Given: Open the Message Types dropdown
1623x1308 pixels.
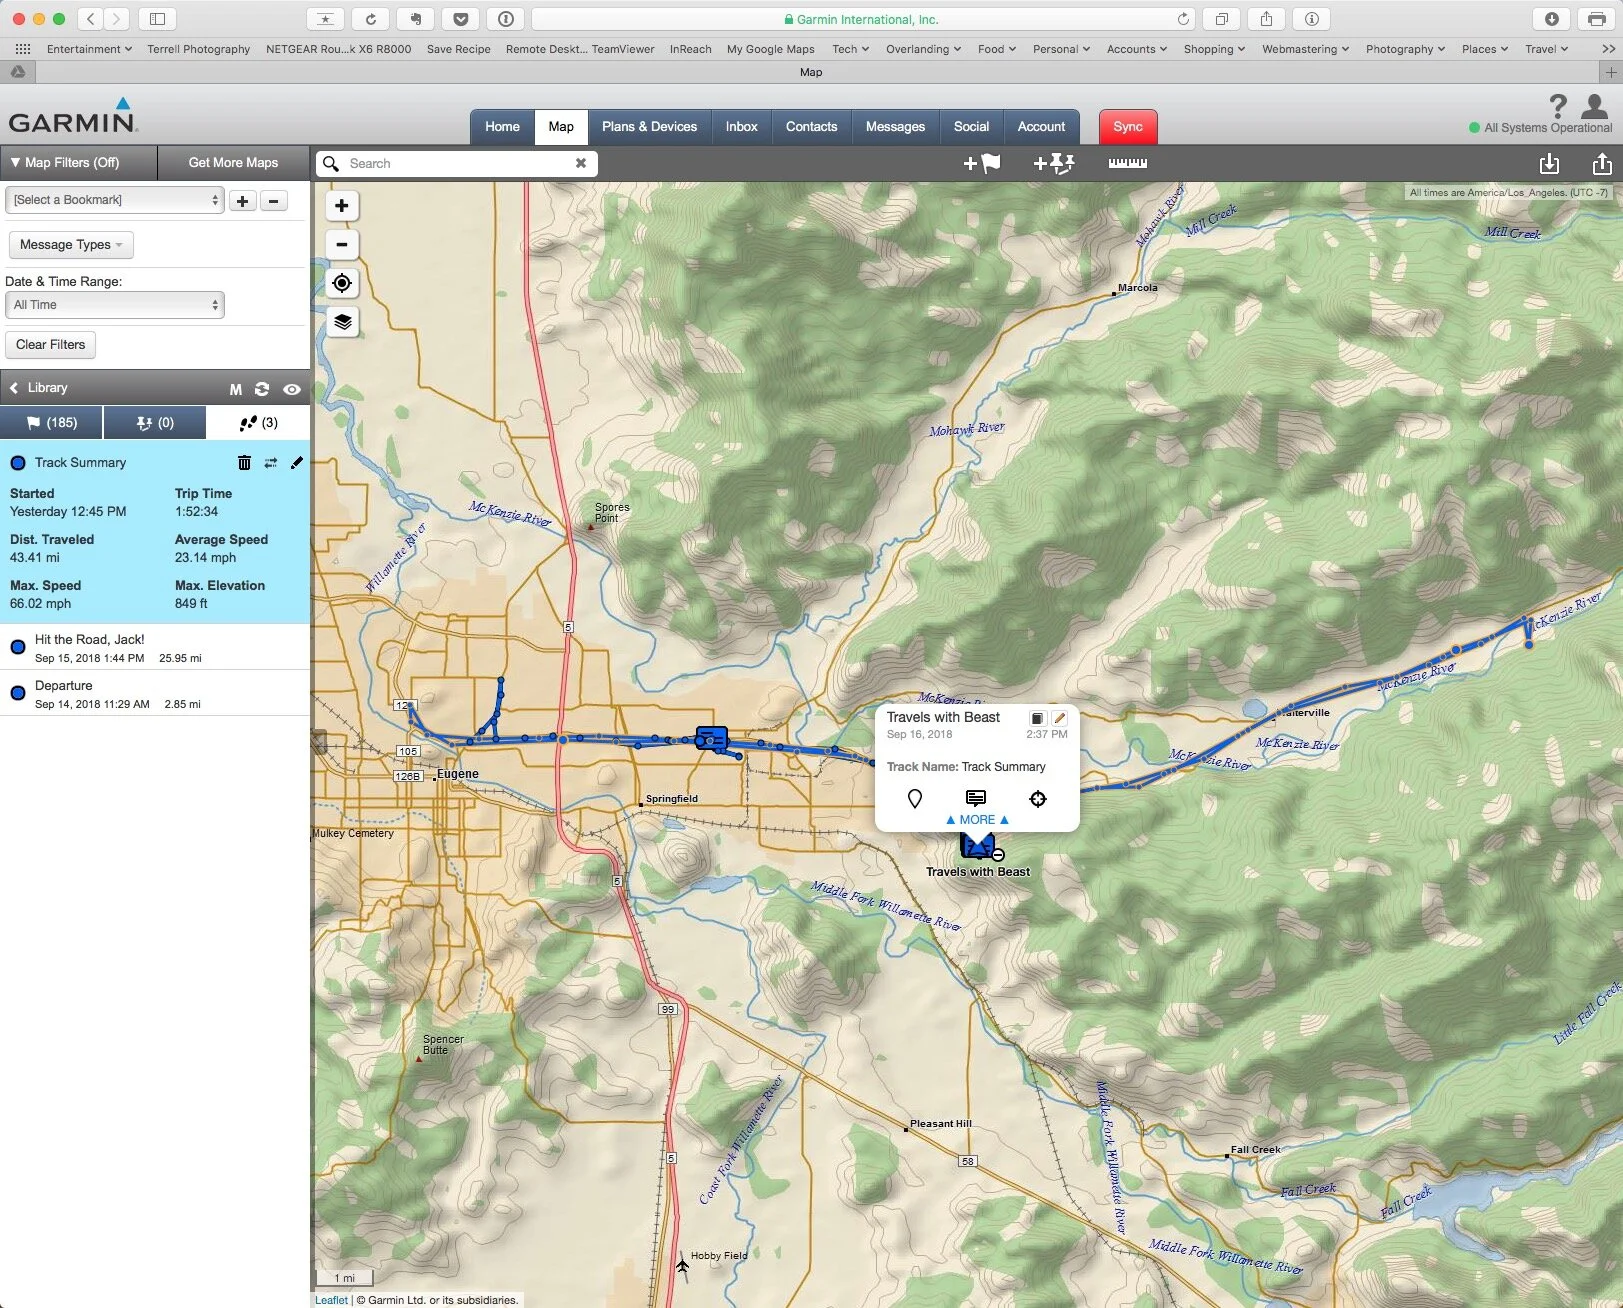Looking at the screenshot, I should pos(70,244).
